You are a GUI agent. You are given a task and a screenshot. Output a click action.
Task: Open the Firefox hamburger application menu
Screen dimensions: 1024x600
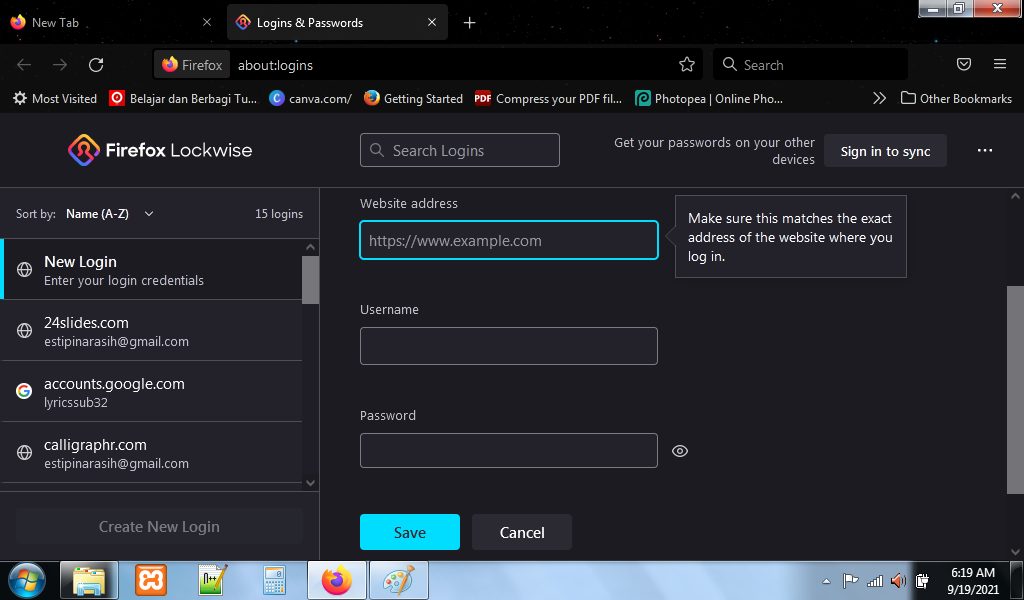pyautogui.click(x=1000, y=65)
